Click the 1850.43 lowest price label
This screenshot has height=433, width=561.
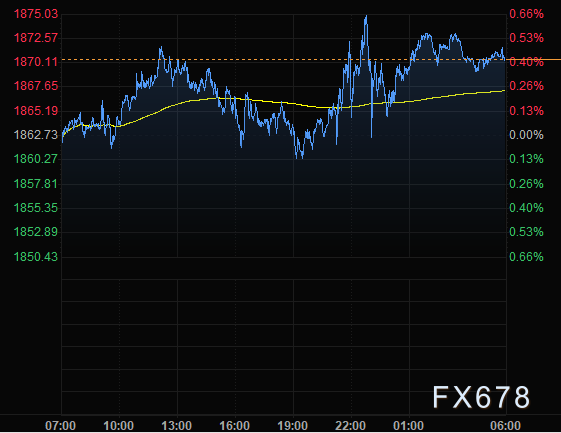36,257
